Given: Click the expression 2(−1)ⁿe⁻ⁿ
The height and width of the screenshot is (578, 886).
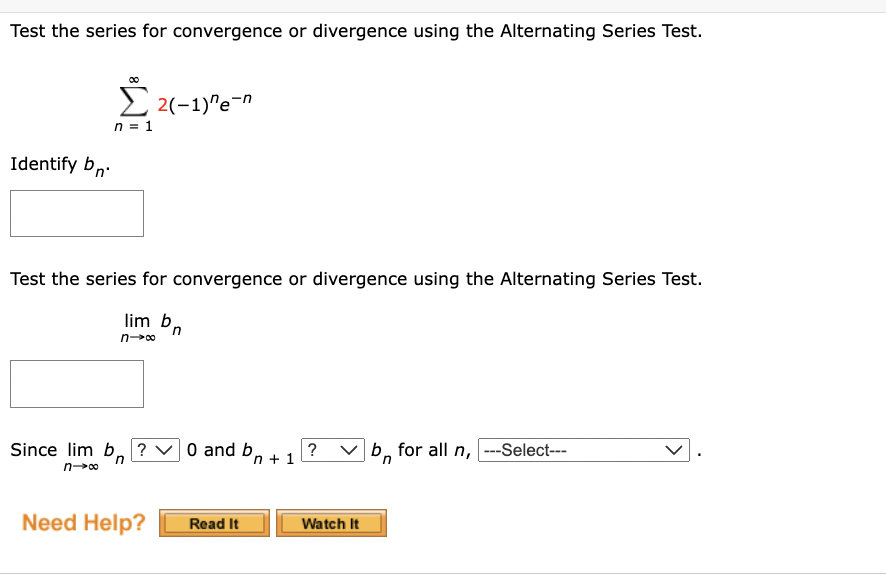Looking at the screenshot, I should pyautogui.click(x=205, y=101).
